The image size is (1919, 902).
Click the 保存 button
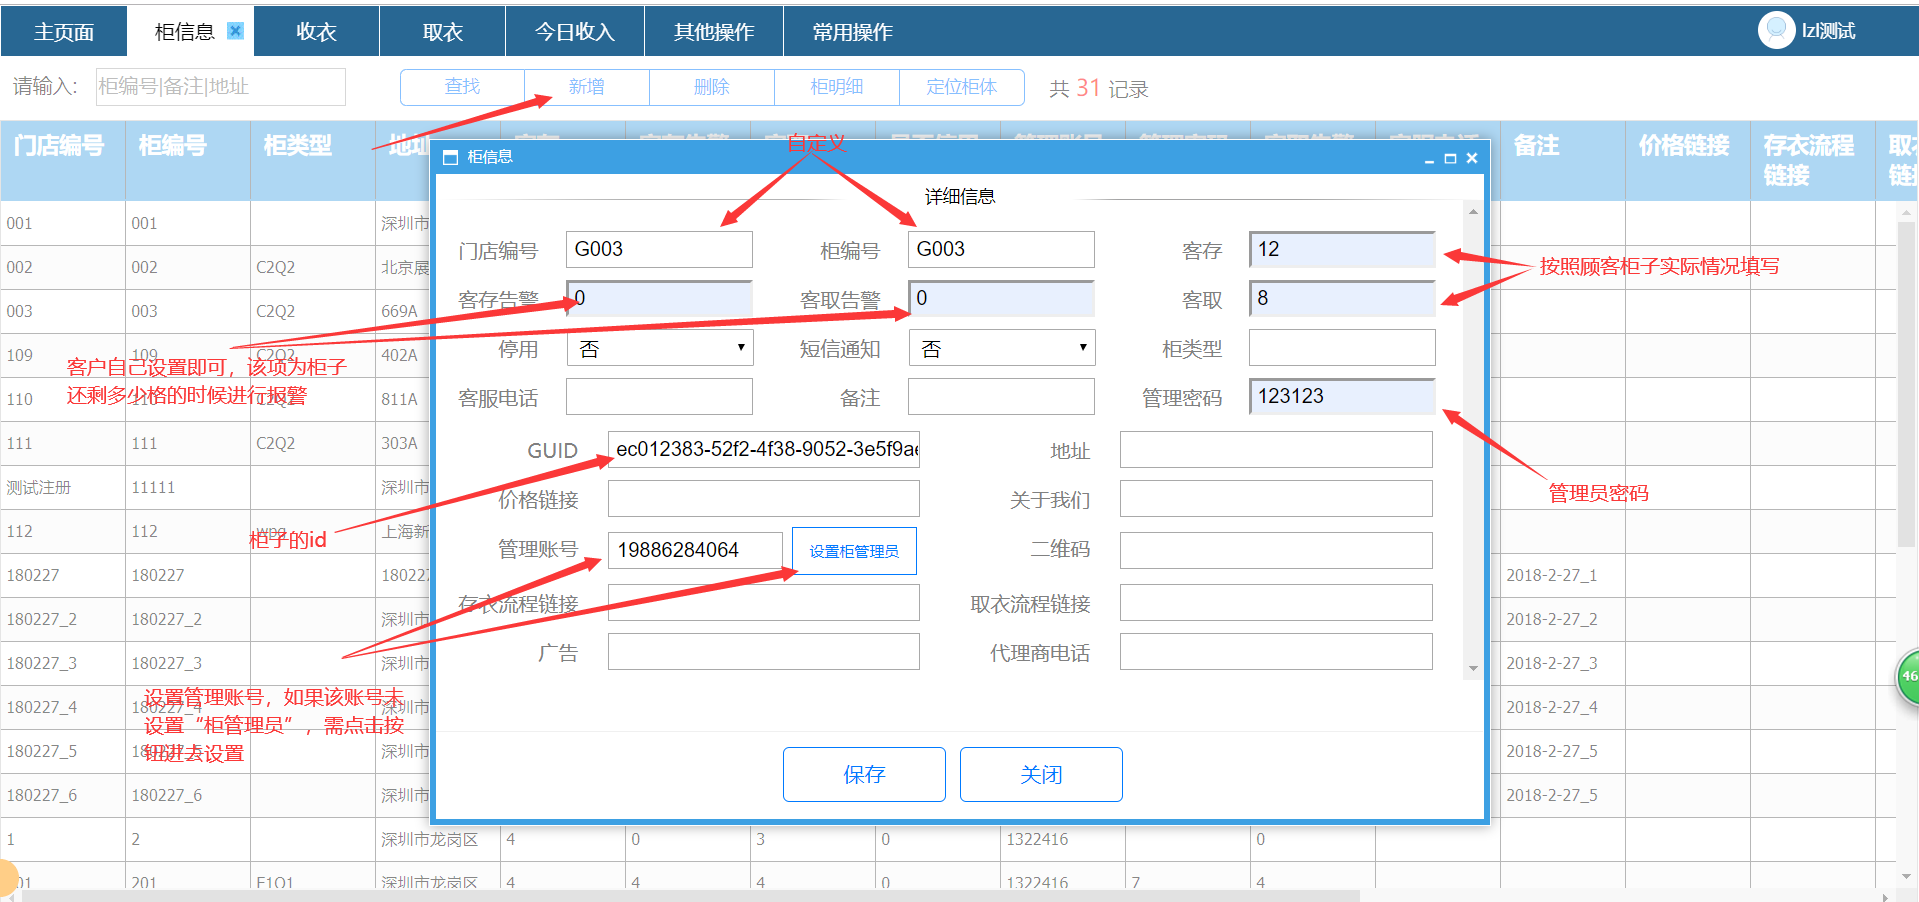[x=864, y=774]
